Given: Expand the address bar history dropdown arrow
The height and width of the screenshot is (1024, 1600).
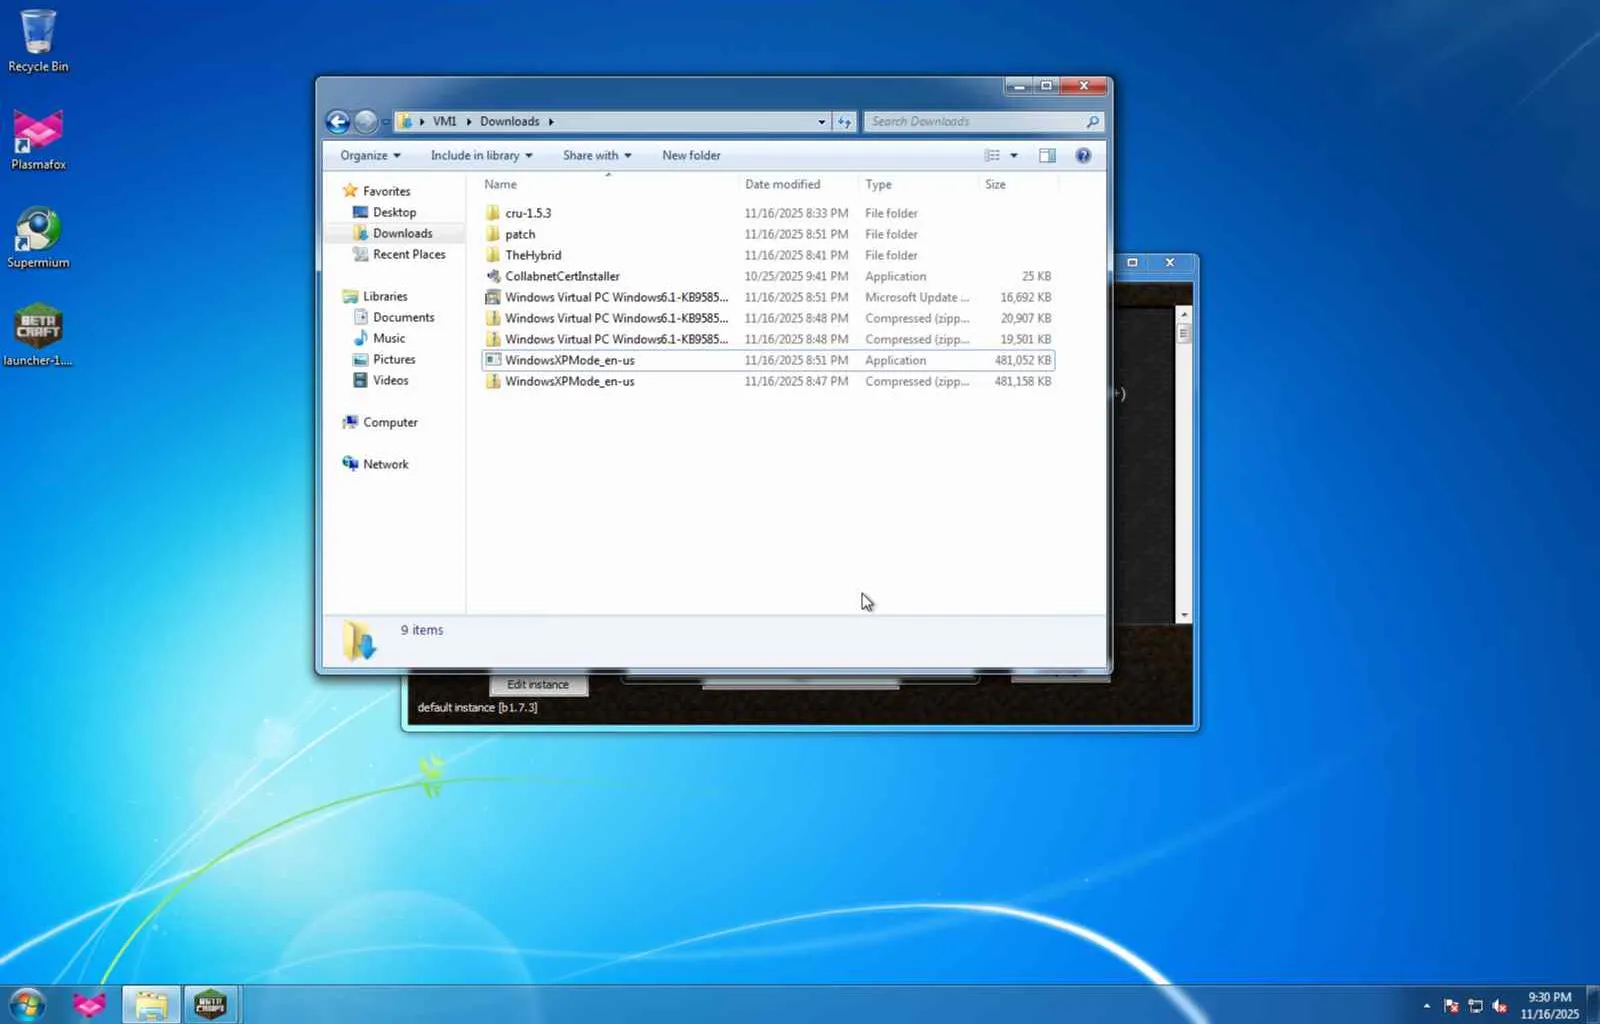Looking at the screenshot, I should [x=821, y=122].
